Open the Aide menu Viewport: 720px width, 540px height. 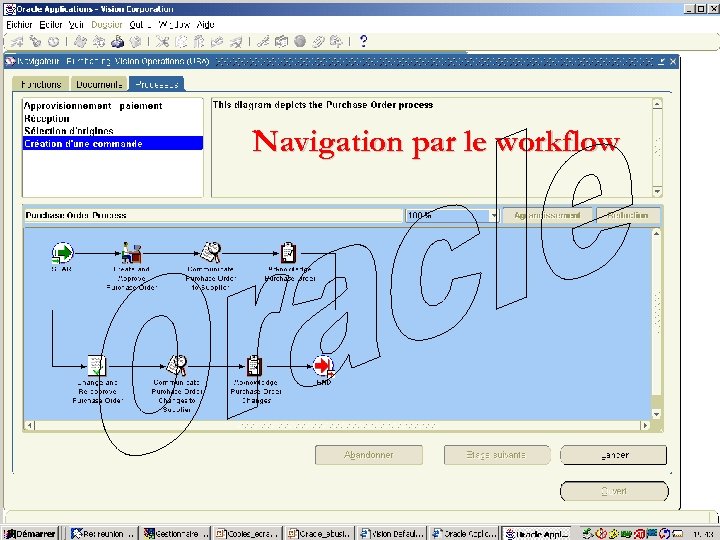(x=205, y=25)
